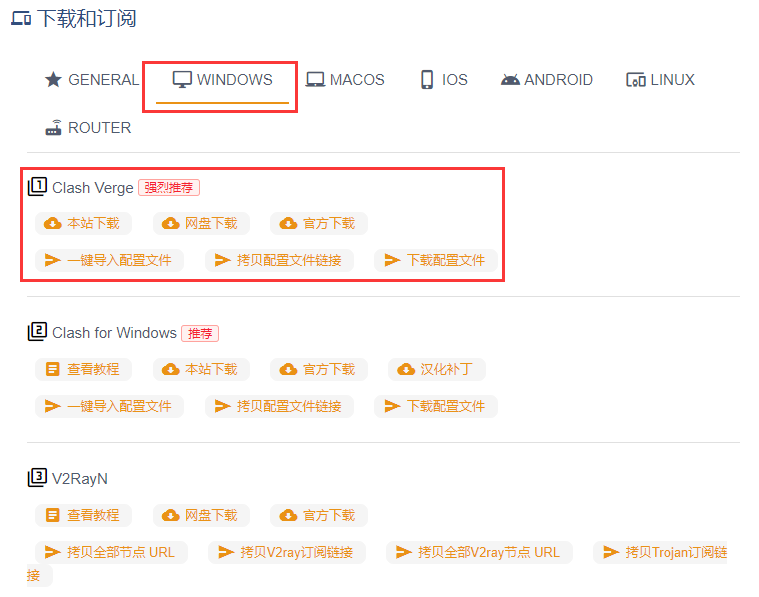Viewport: 759px width, 597px height.
Task: Click Clash for Windows 本站下载 button
Action: [201, 369]
